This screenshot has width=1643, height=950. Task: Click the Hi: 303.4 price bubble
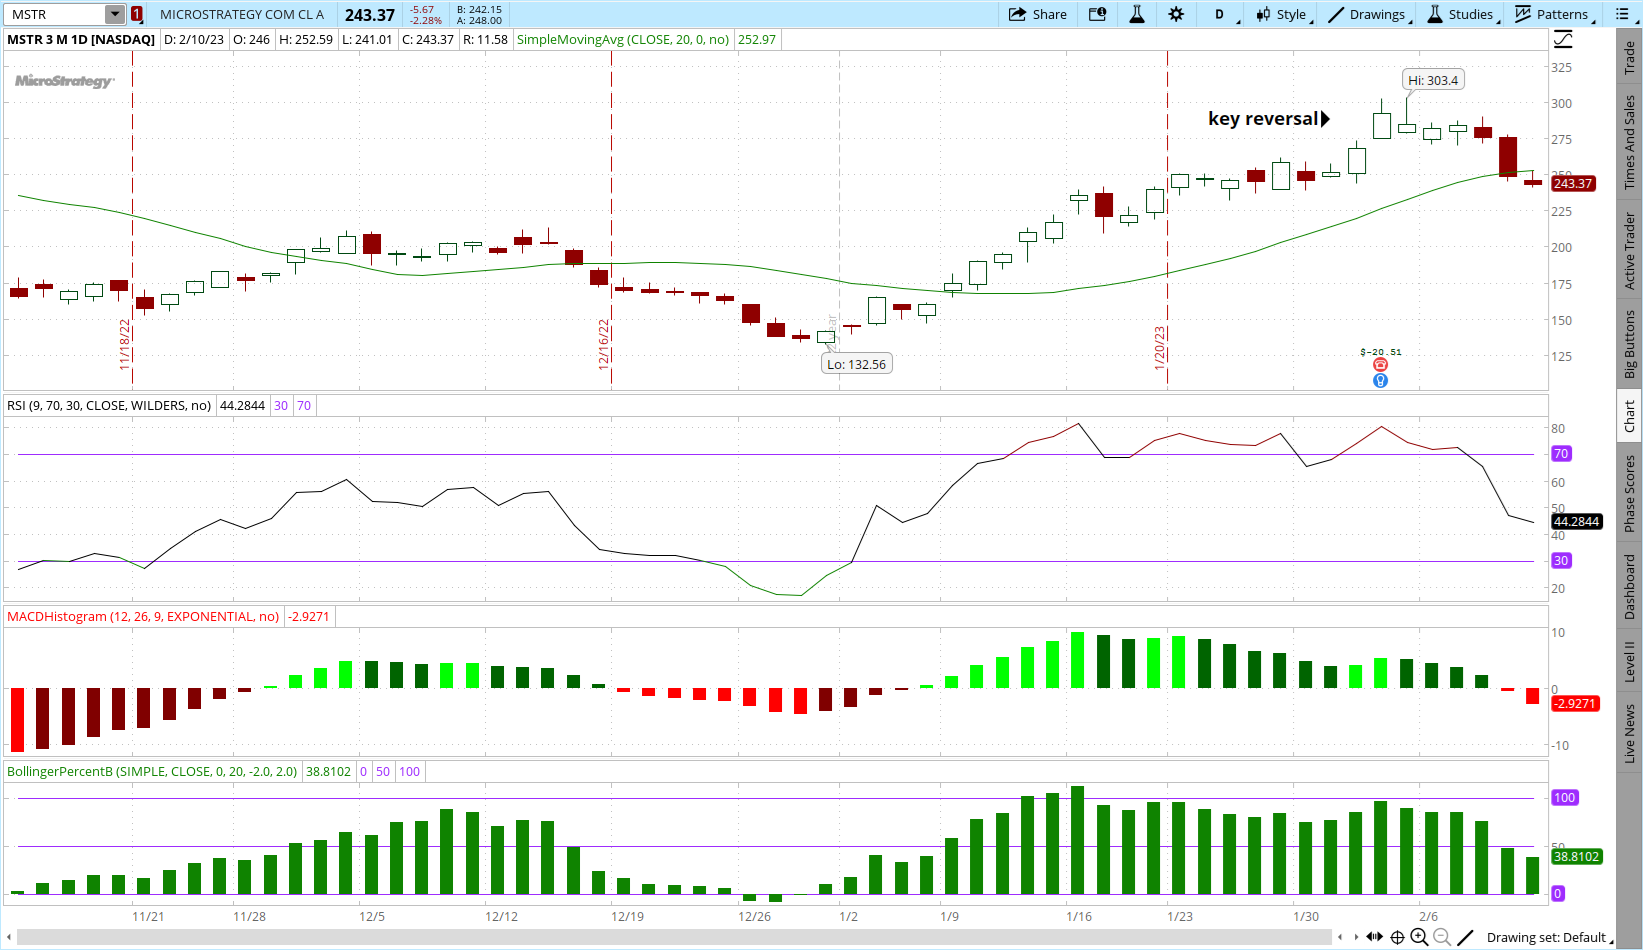pyautogui.click(x=1433, y=80)
